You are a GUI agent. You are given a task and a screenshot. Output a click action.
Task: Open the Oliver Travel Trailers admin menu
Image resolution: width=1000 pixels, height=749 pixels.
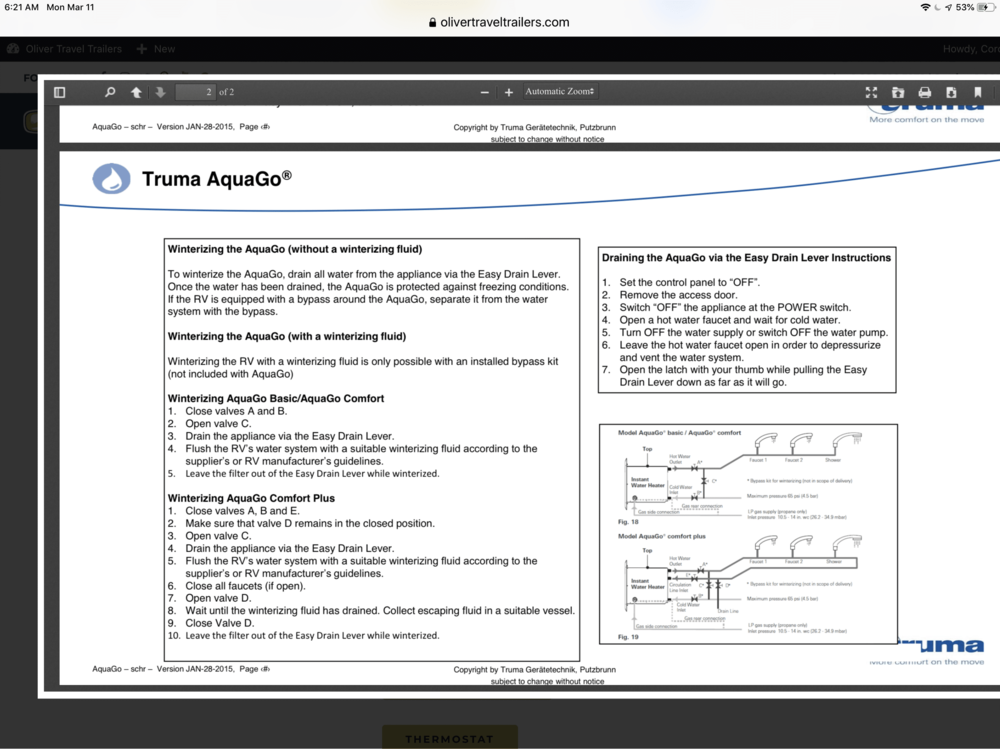point(64,48)
